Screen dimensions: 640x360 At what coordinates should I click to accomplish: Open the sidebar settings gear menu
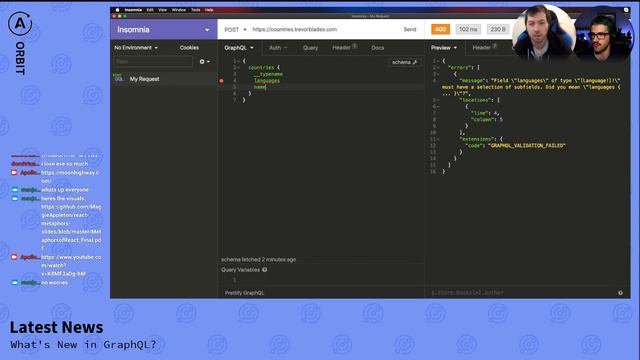[204, 62]
